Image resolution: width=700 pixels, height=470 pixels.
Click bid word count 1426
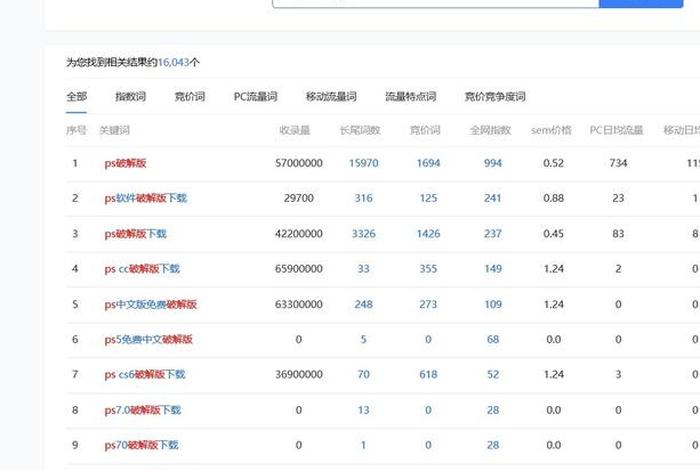click(x=428, y=234)
